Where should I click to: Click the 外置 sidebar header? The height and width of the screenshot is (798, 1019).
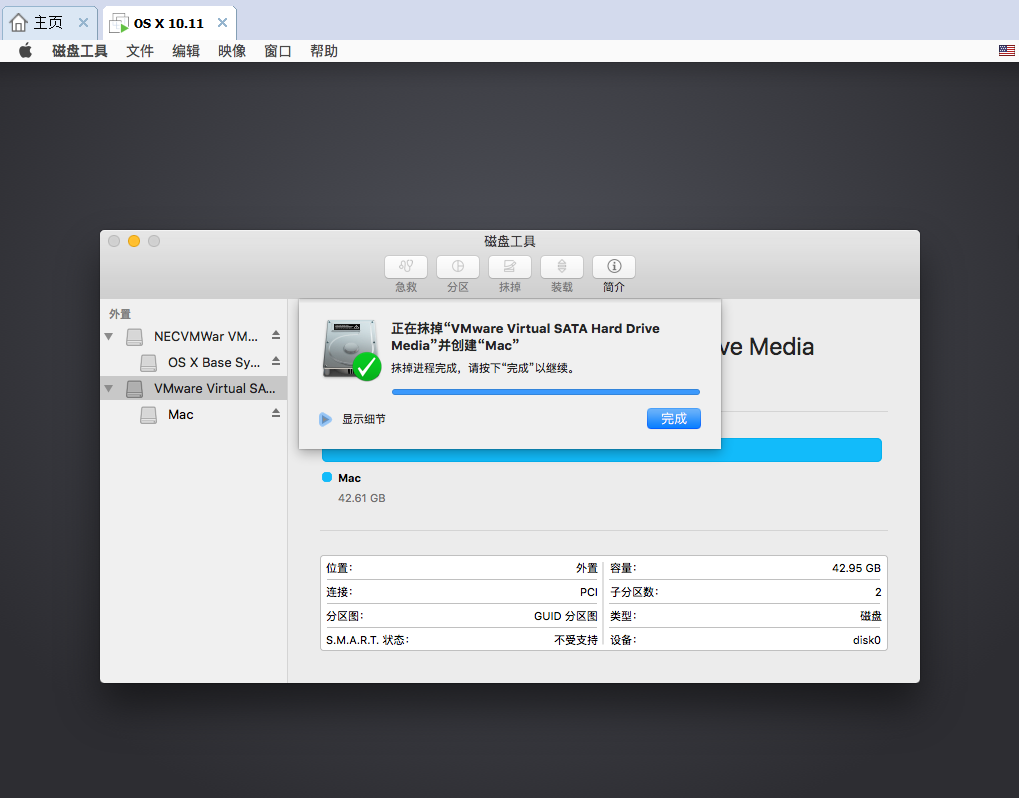[x=120, y=314]
